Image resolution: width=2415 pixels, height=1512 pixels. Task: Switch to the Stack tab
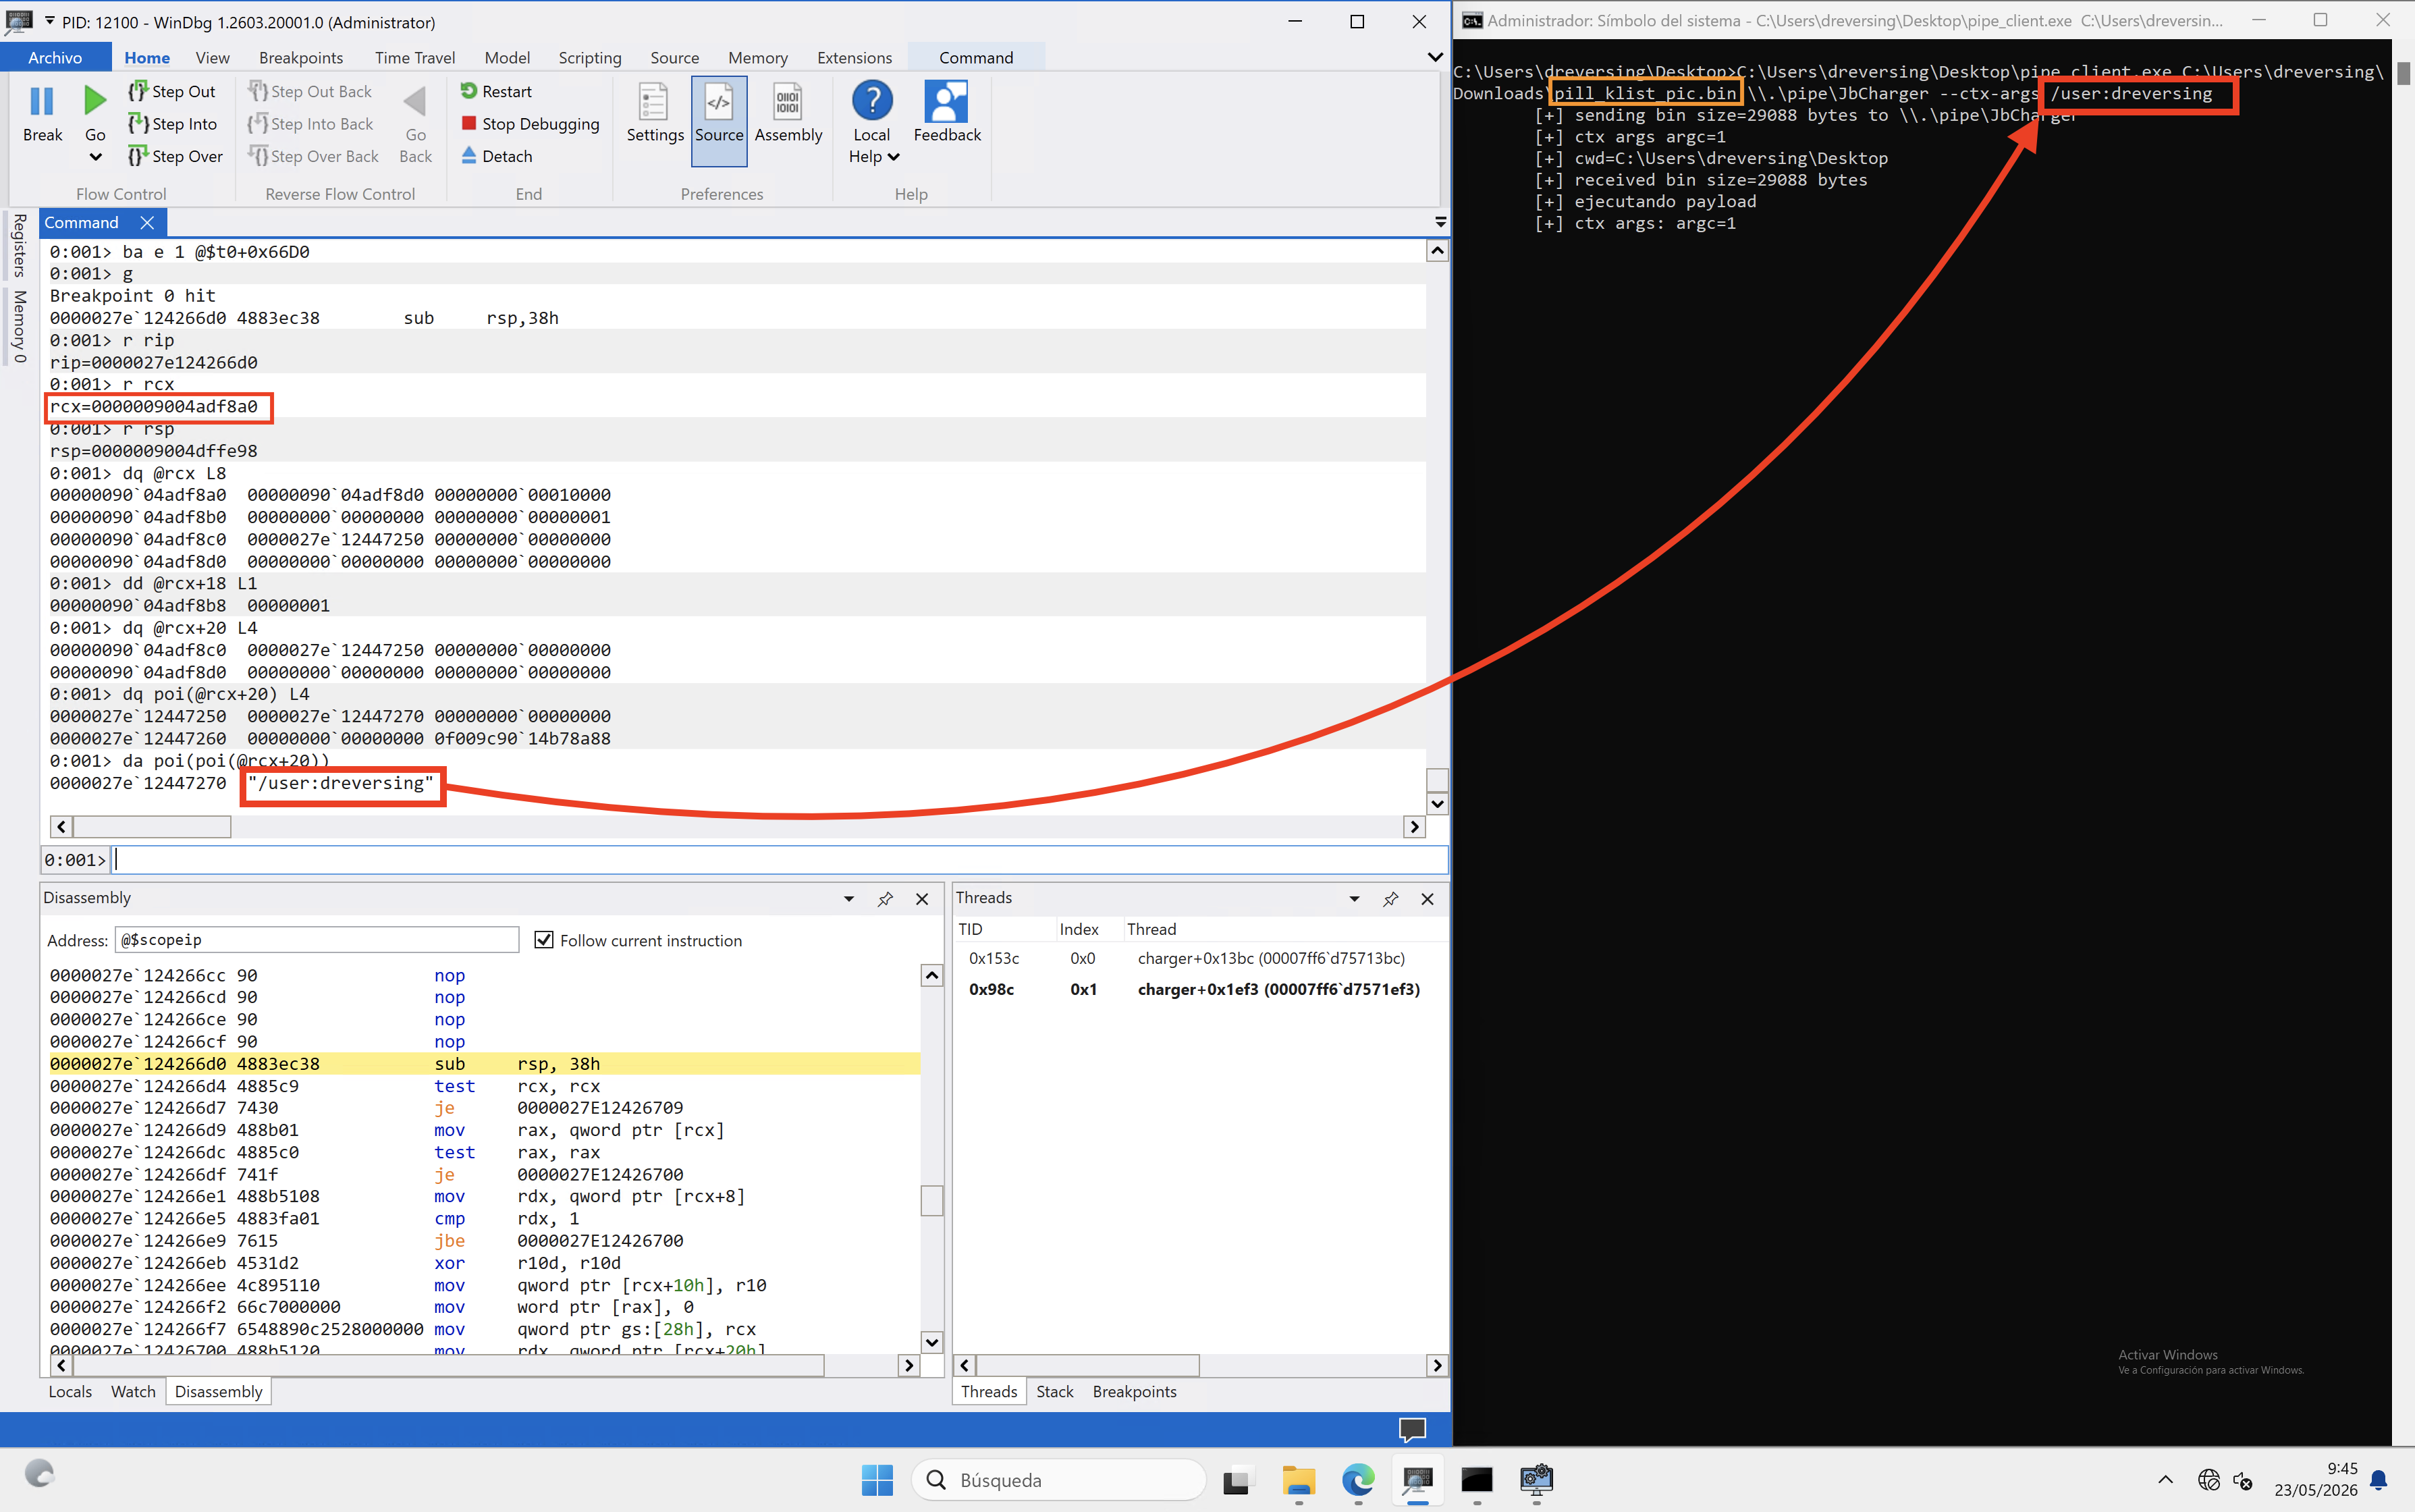click(x=1054, y=1391)
